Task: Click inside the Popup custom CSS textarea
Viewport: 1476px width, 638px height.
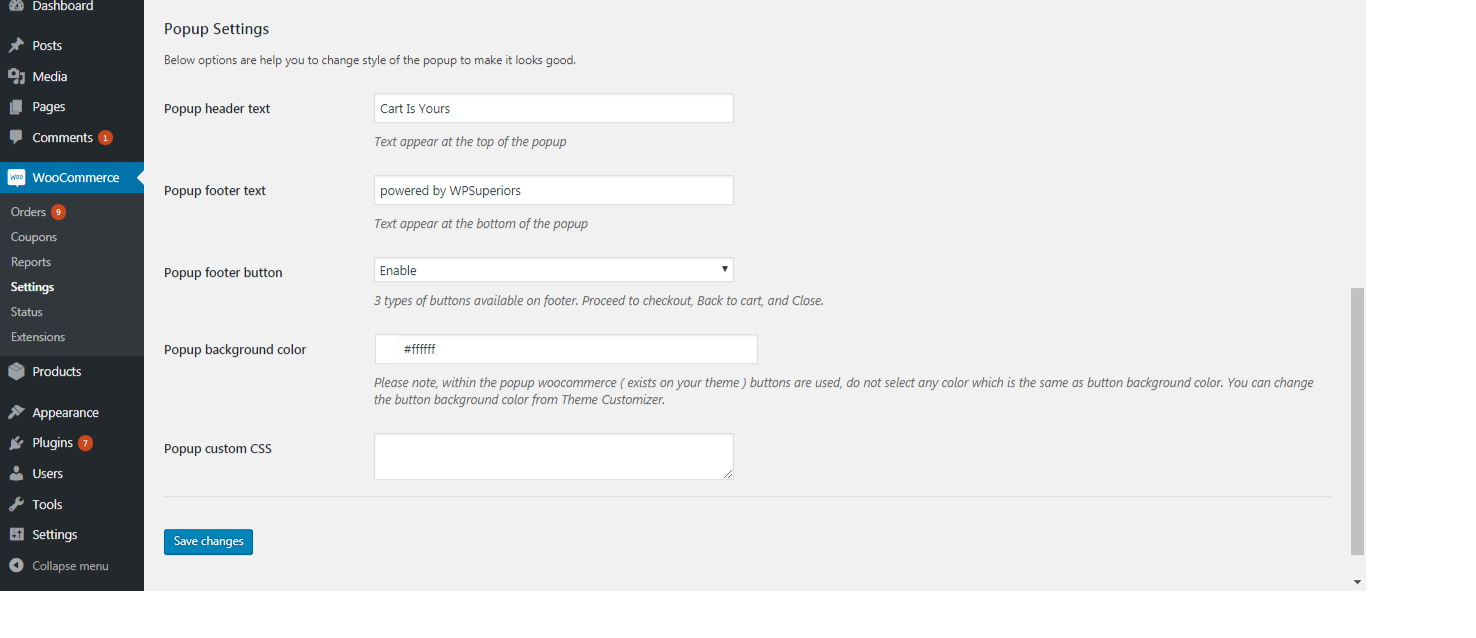Action: tap(553, 456)
